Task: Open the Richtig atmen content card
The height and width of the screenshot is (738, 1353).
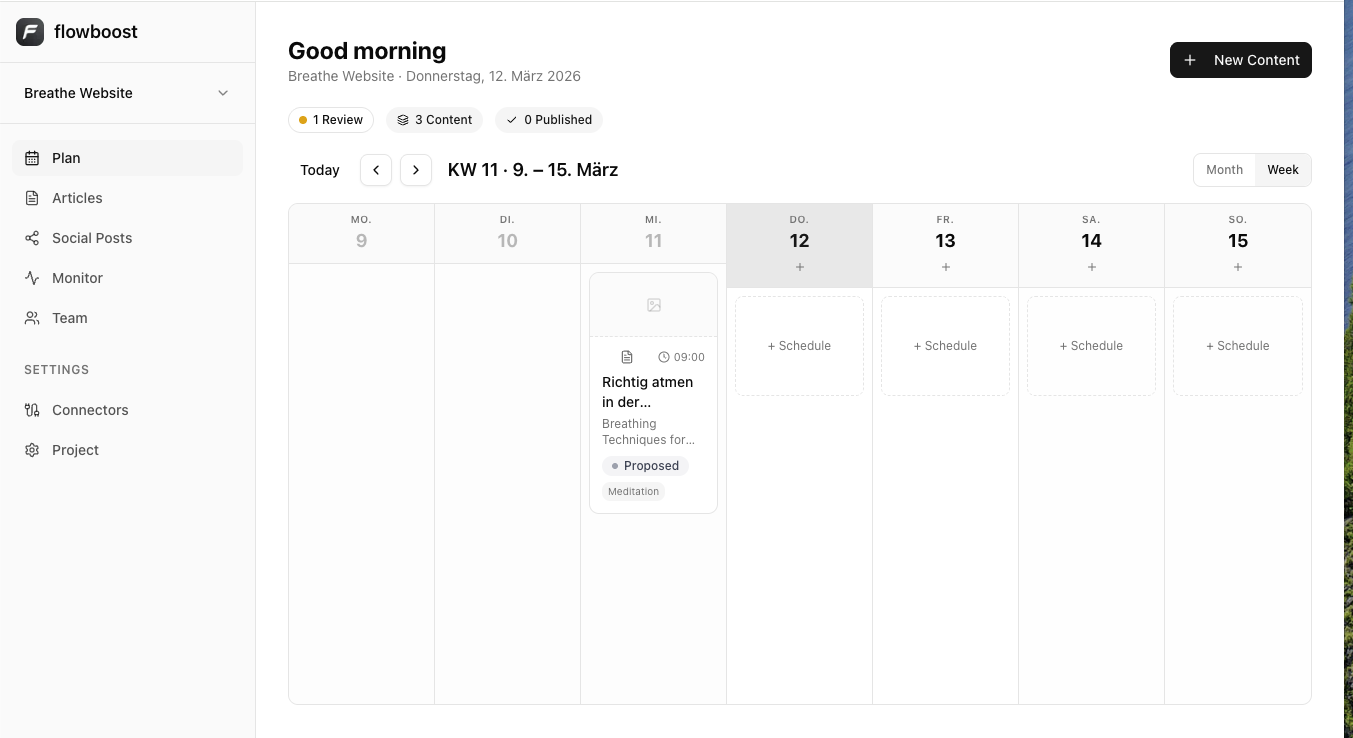Action: coord(653,392)
